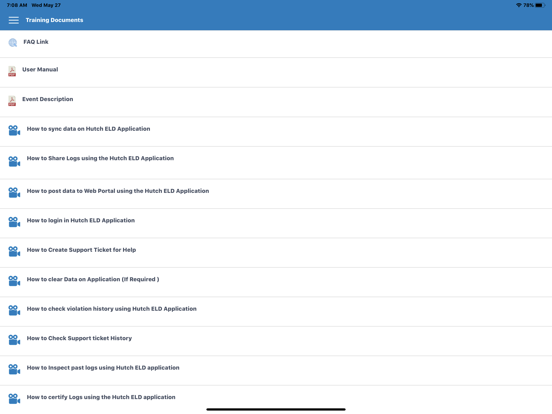Tap video icon for clear Data tutorial

click(x=14, y=281)
